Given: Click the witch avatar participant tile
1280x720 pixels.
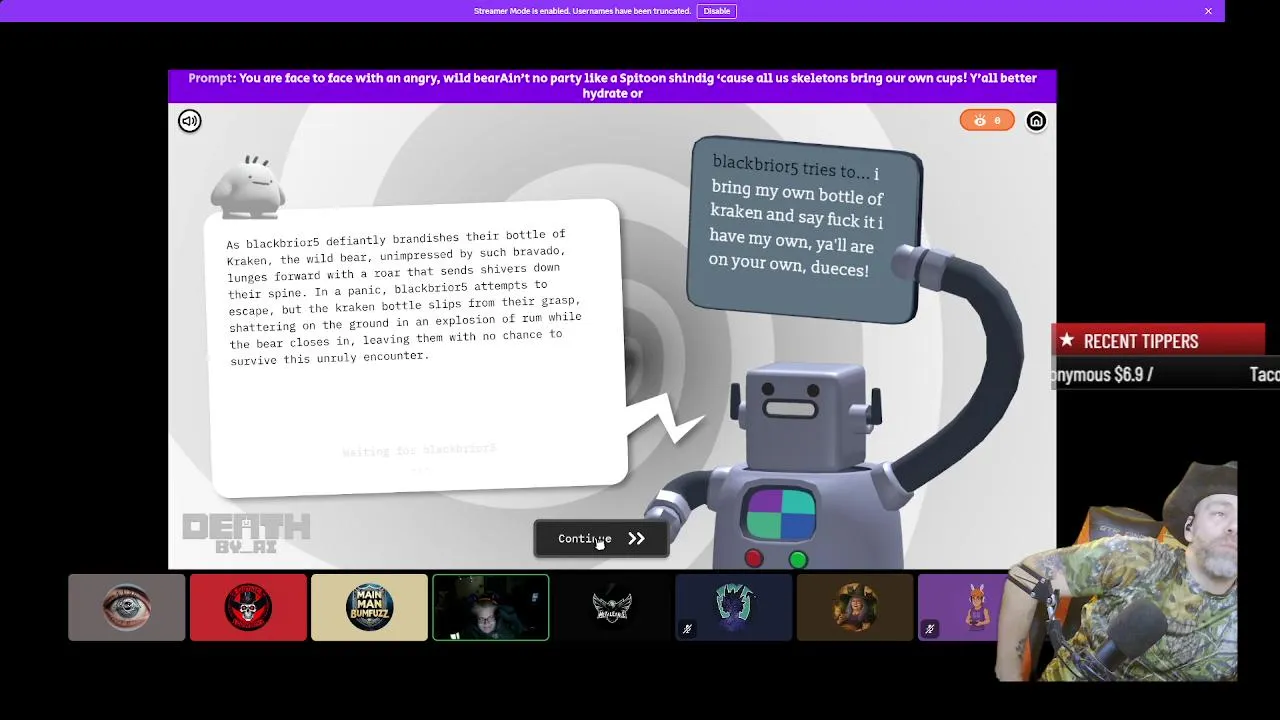Looking at the screenshot, I should pos(855,607).
